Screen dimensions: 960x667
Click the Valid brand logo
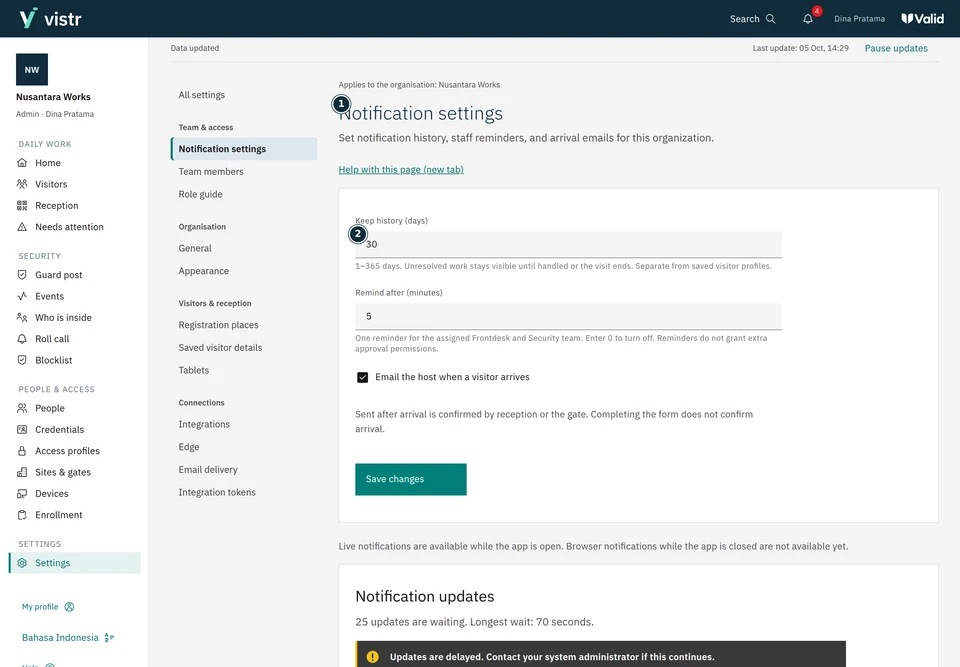pyautogui.click(x=922, y=19)
